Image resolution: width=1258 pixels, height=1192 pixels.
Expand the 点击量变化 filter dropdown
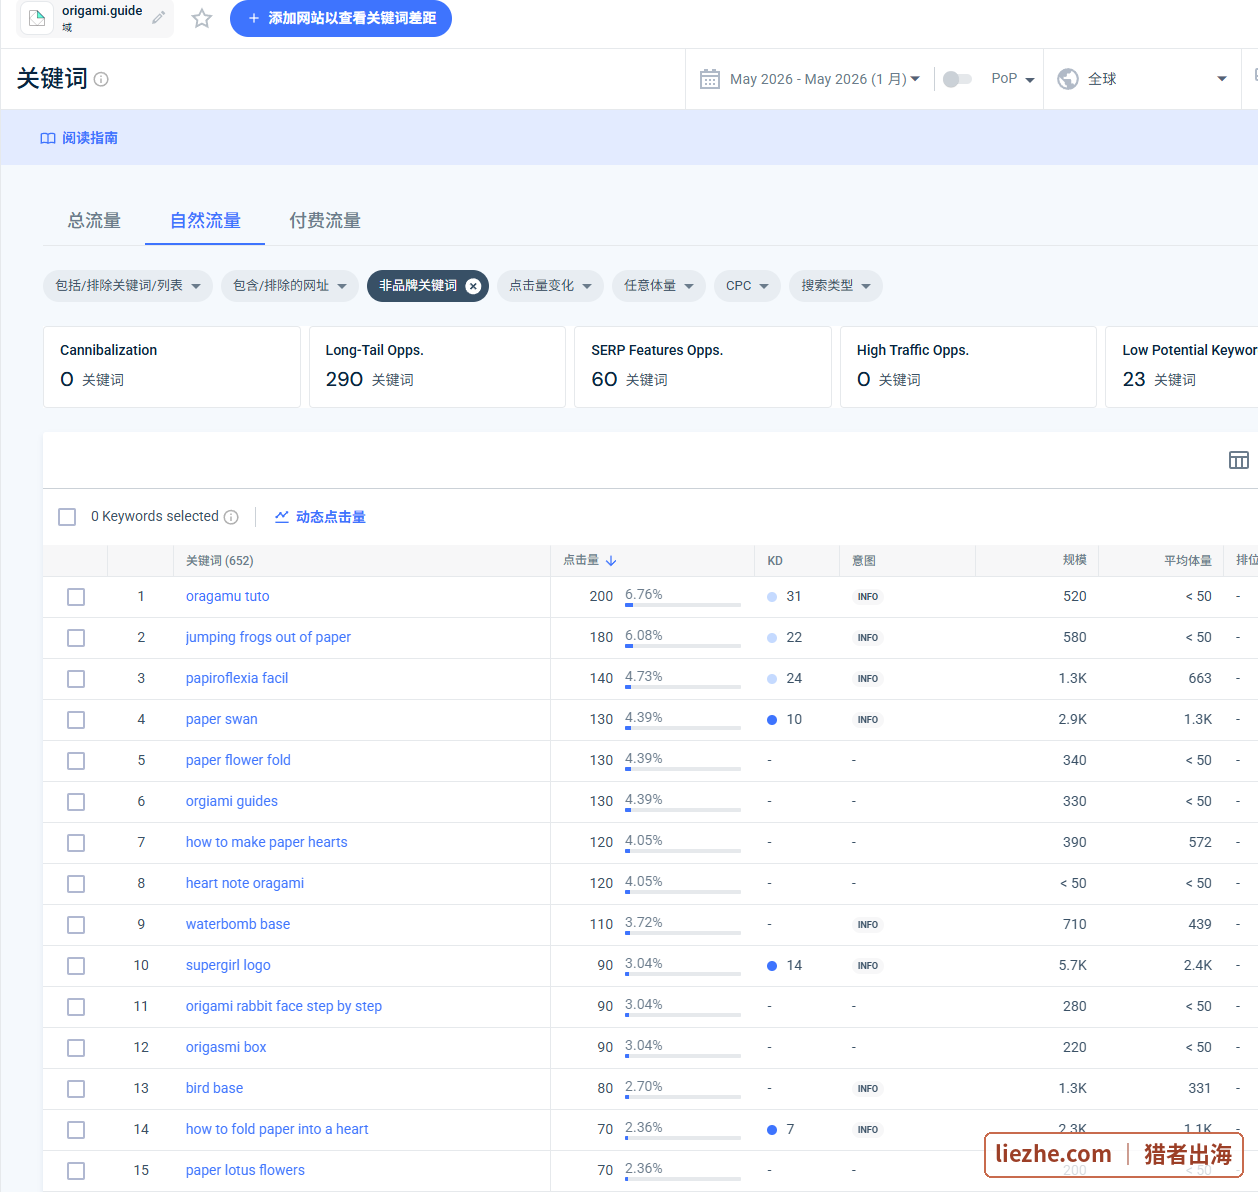tap(550, 286)
